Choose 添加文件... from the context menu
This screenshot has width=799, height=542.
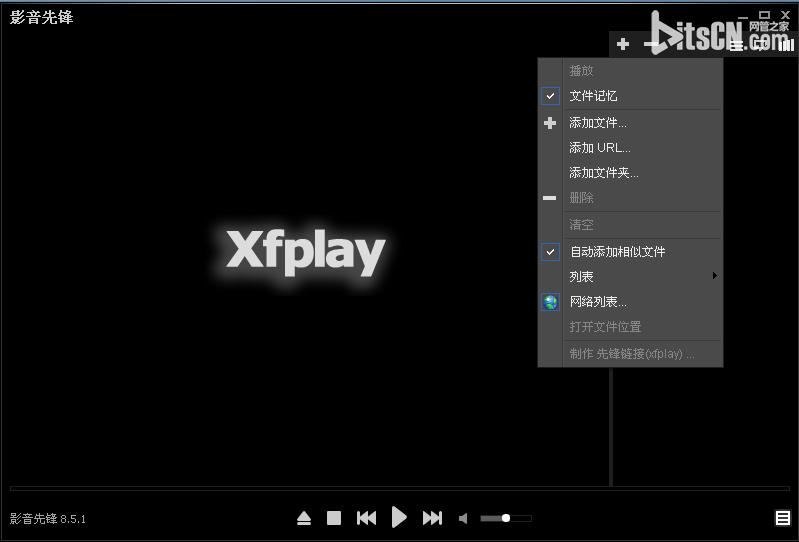(x=631, y=123)
